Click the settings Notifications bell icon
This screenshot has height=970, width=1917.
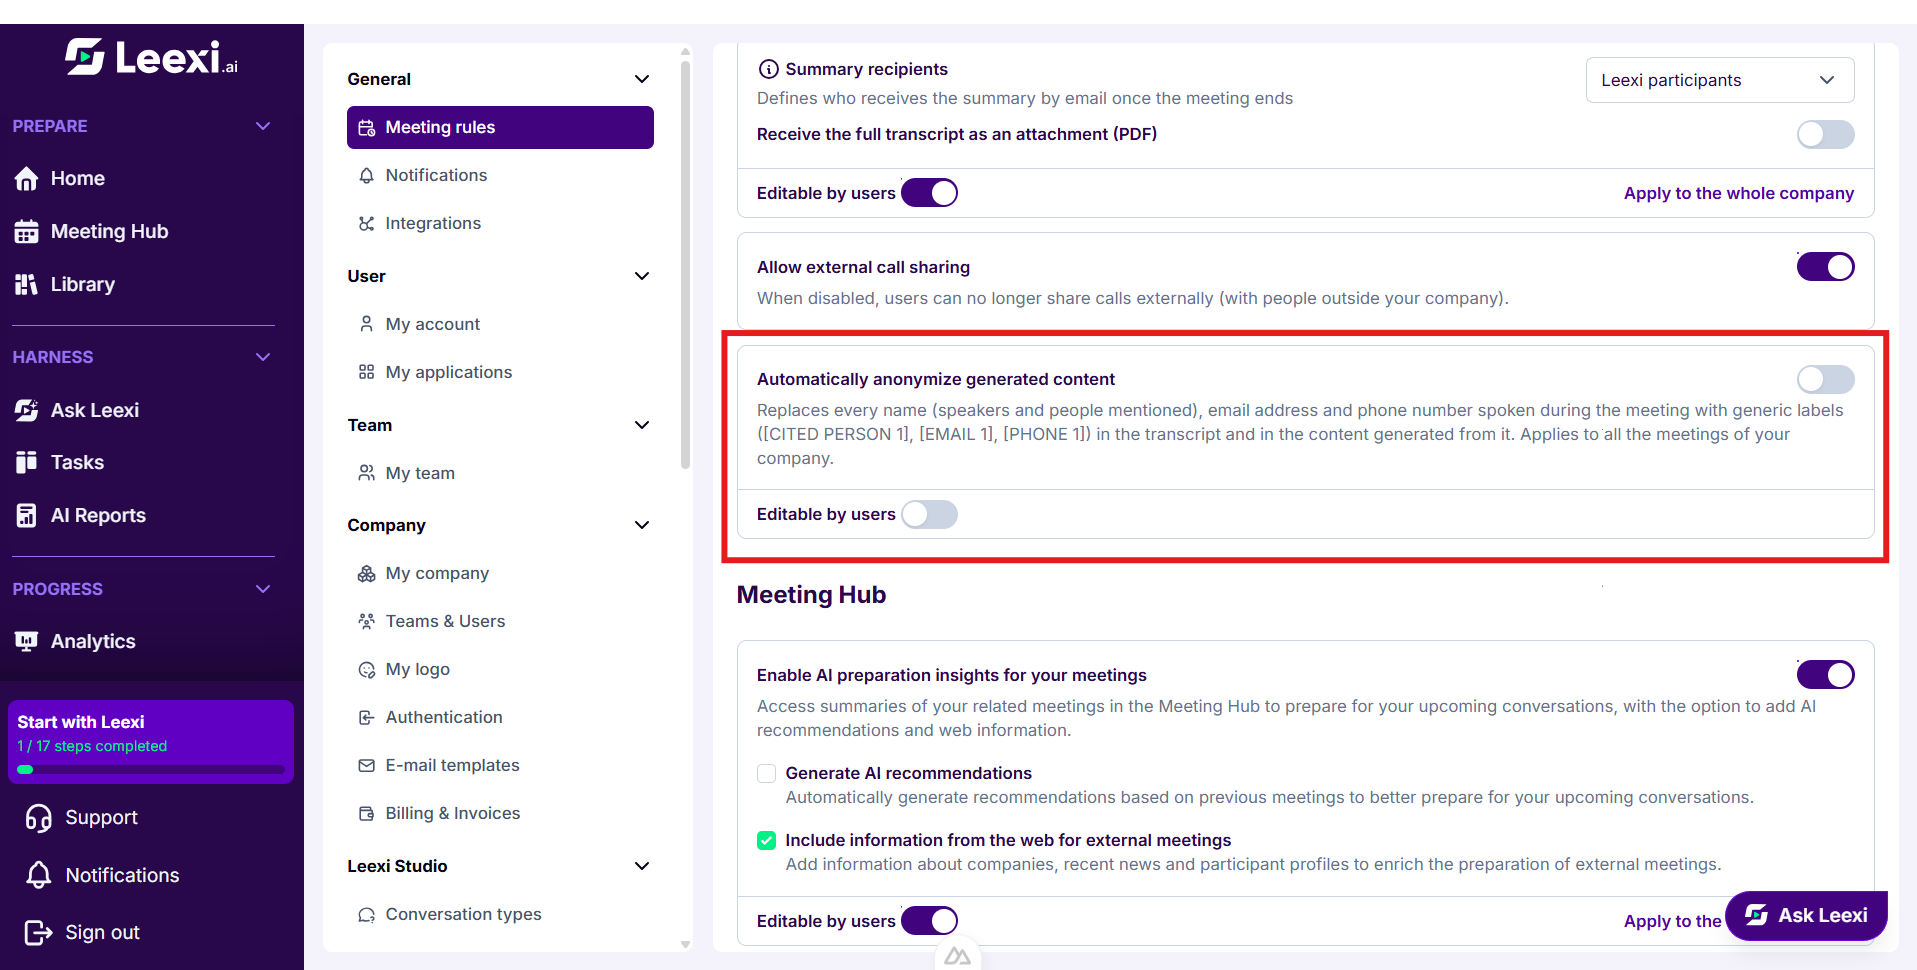tap(367, 175)
